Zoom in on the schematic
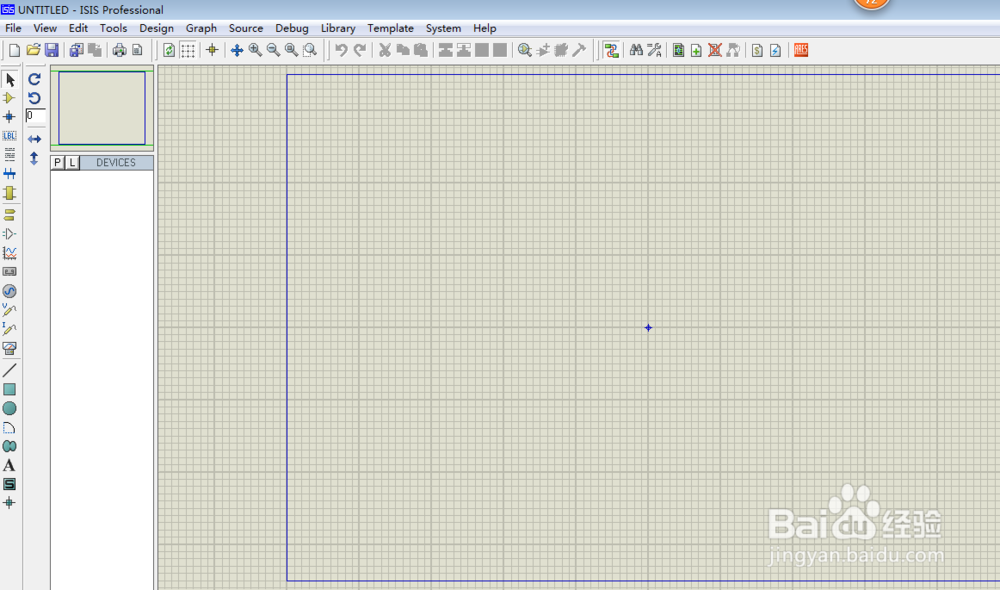Screen dimensions: 1000x590 255,50
